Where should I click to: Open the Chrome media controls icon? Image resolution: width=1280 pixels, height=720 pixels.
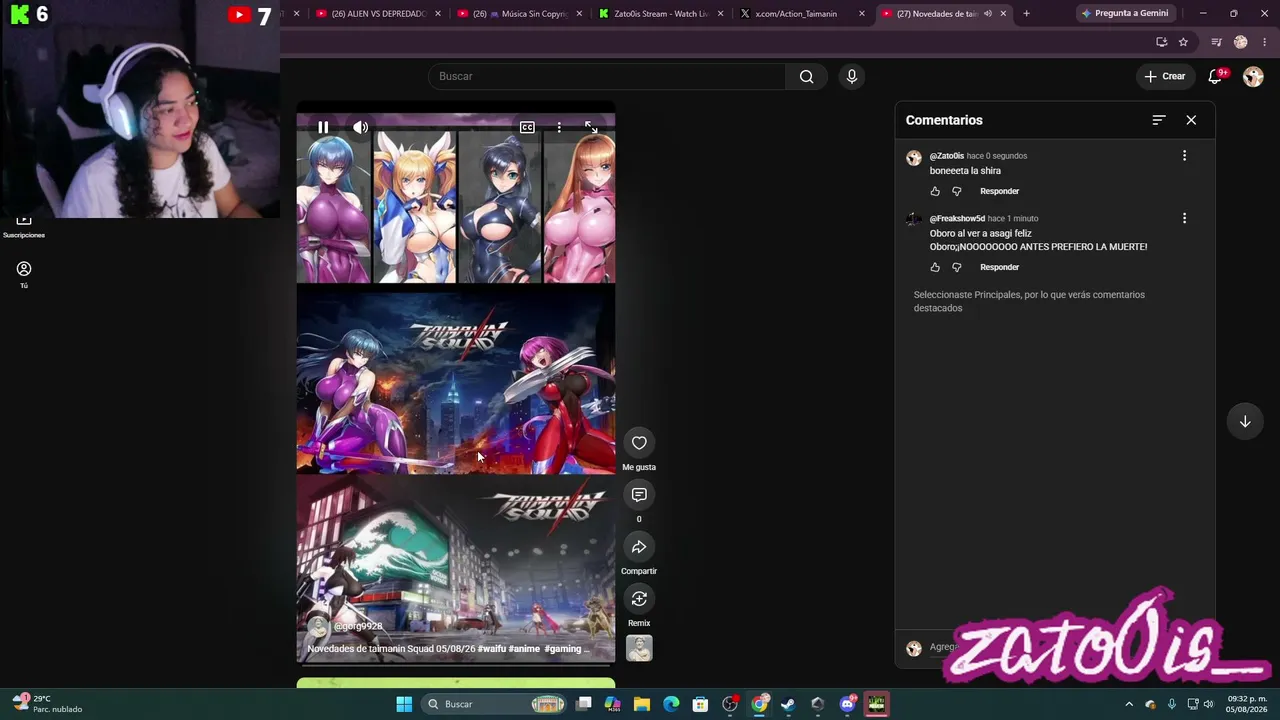(1216, 42)
